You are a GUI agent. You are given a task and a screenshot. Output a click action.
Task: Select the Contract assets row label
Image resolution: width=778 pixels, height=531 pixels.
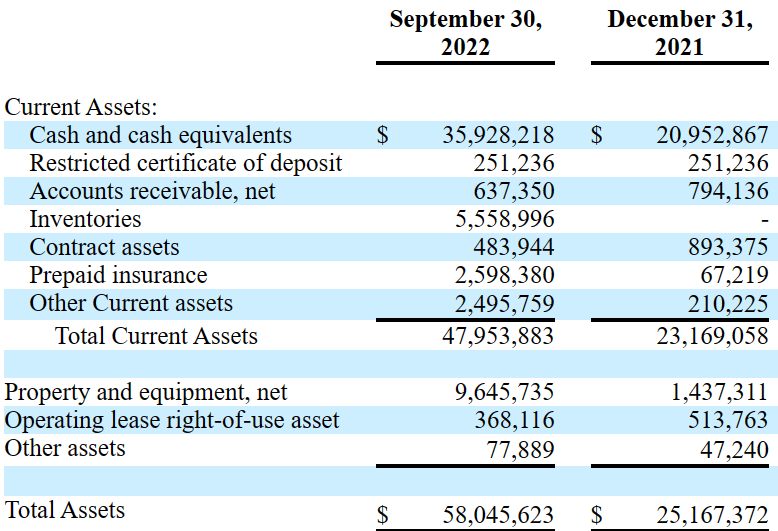tap(104, 247)
